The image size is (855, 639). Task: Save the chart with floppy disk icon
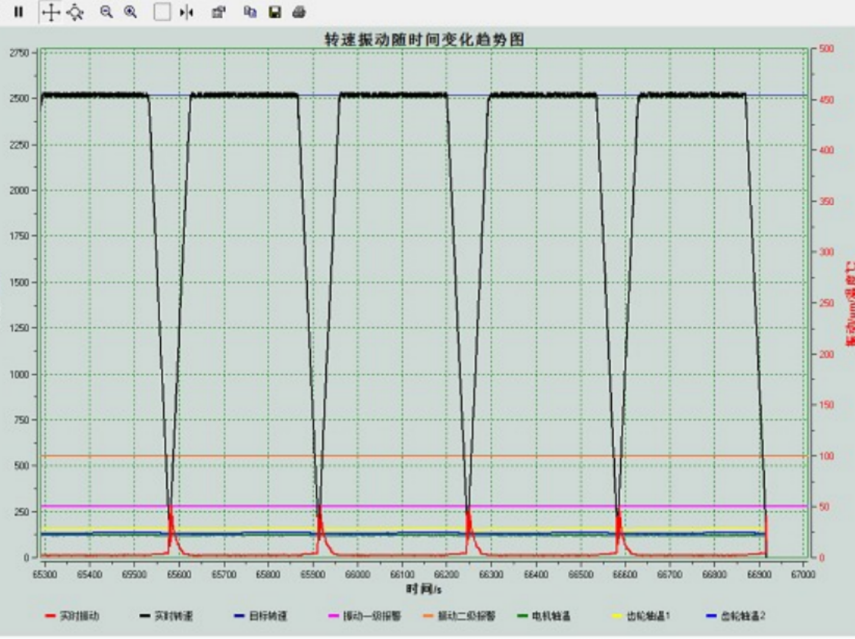pos(274,12)
